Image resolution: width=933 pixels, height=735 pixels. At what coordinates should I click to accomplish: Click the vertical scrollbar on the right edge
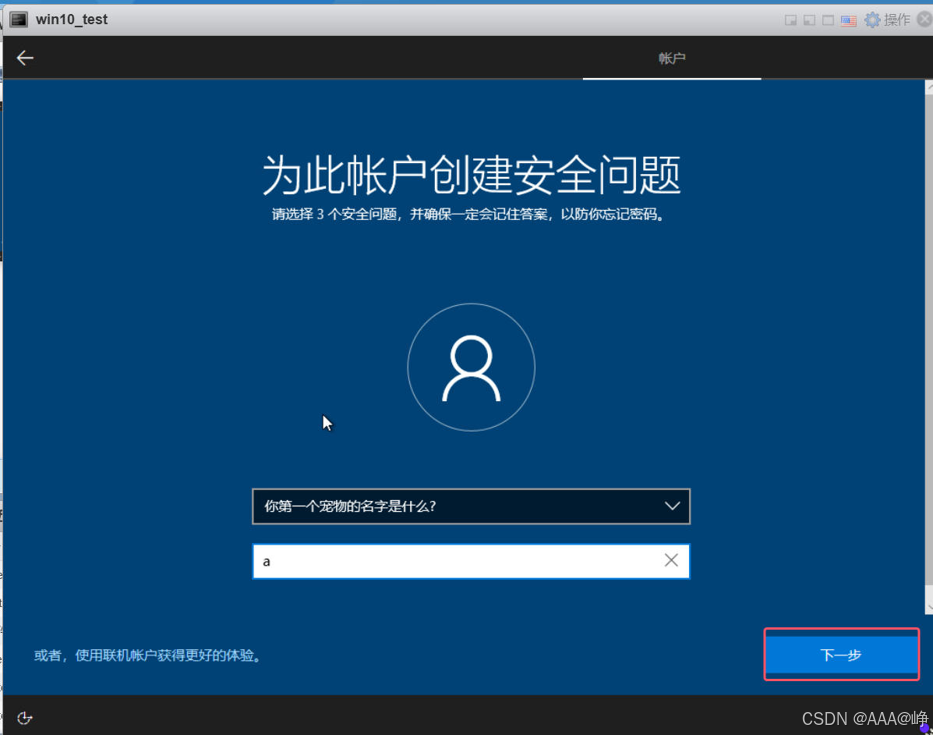pos(929,347)
